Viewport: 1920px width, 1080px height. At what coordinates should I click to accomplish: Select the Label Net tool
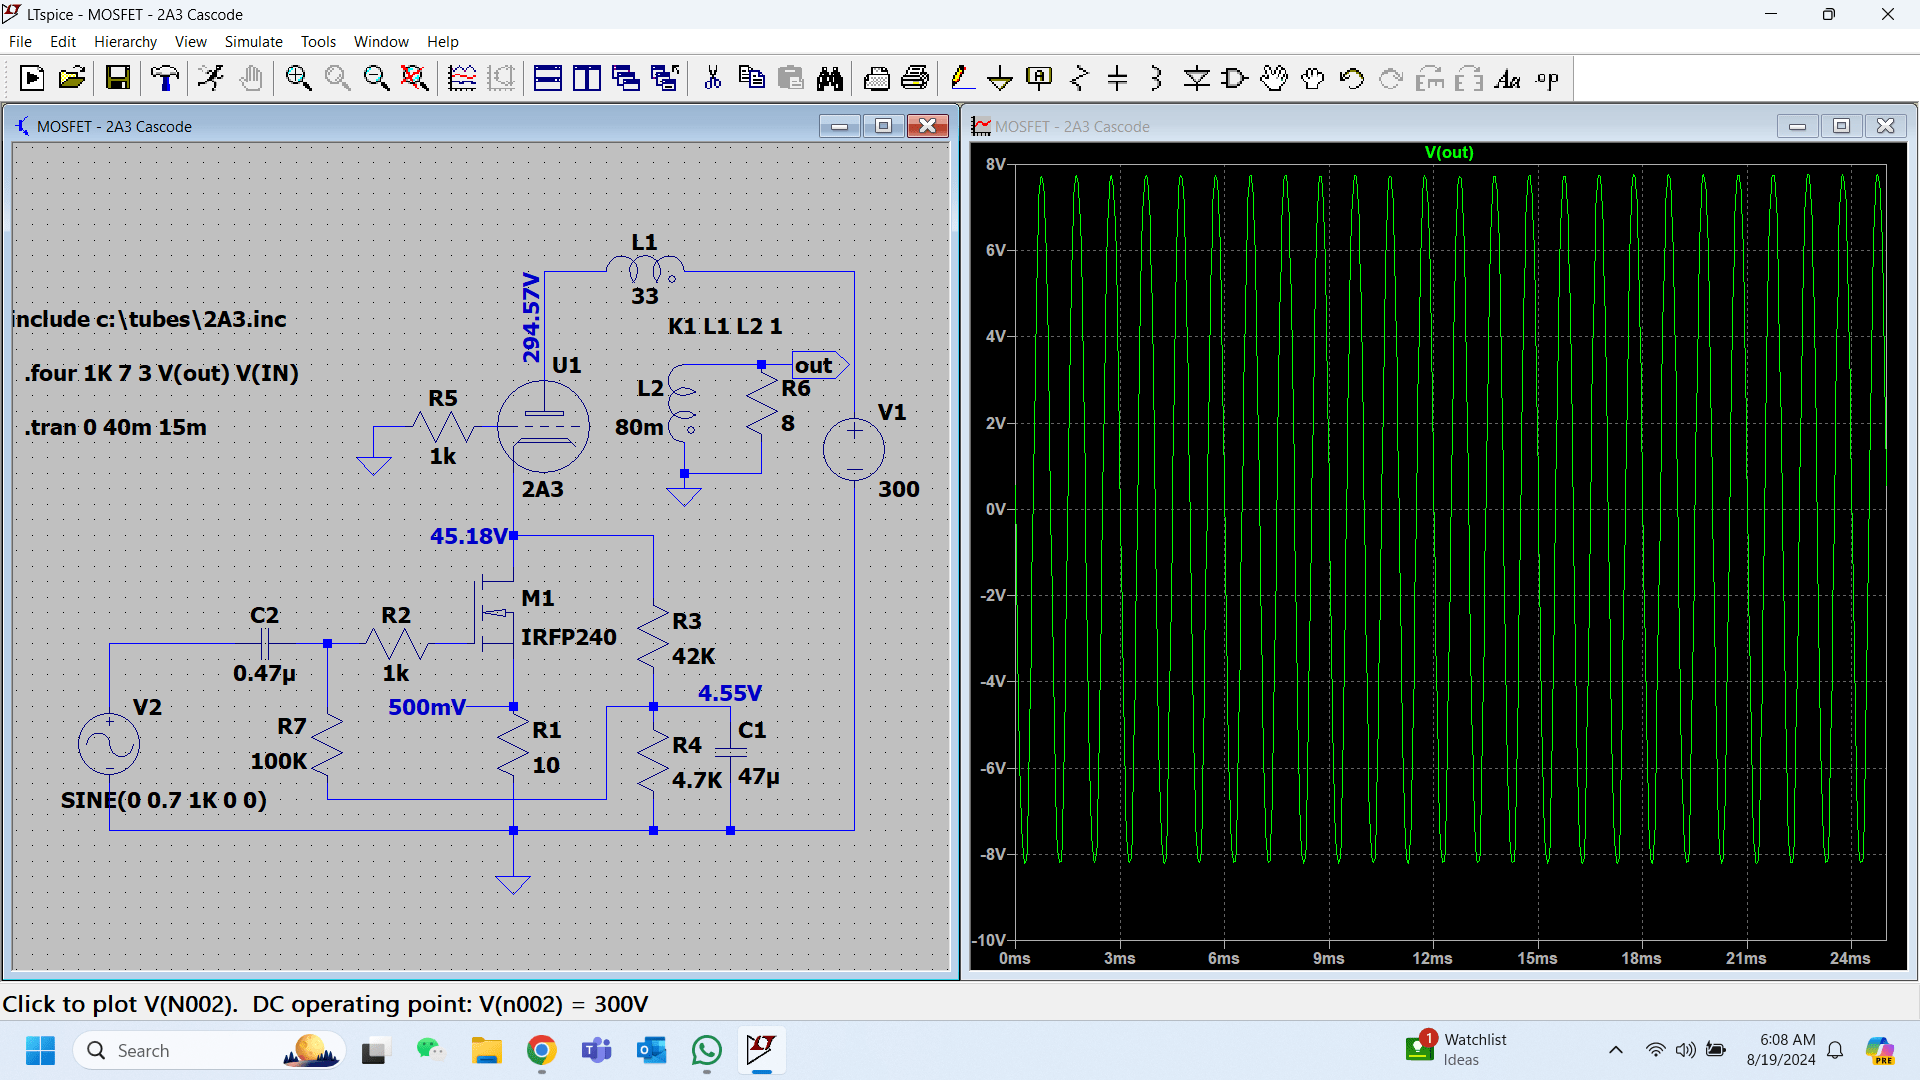point(1039,78)
